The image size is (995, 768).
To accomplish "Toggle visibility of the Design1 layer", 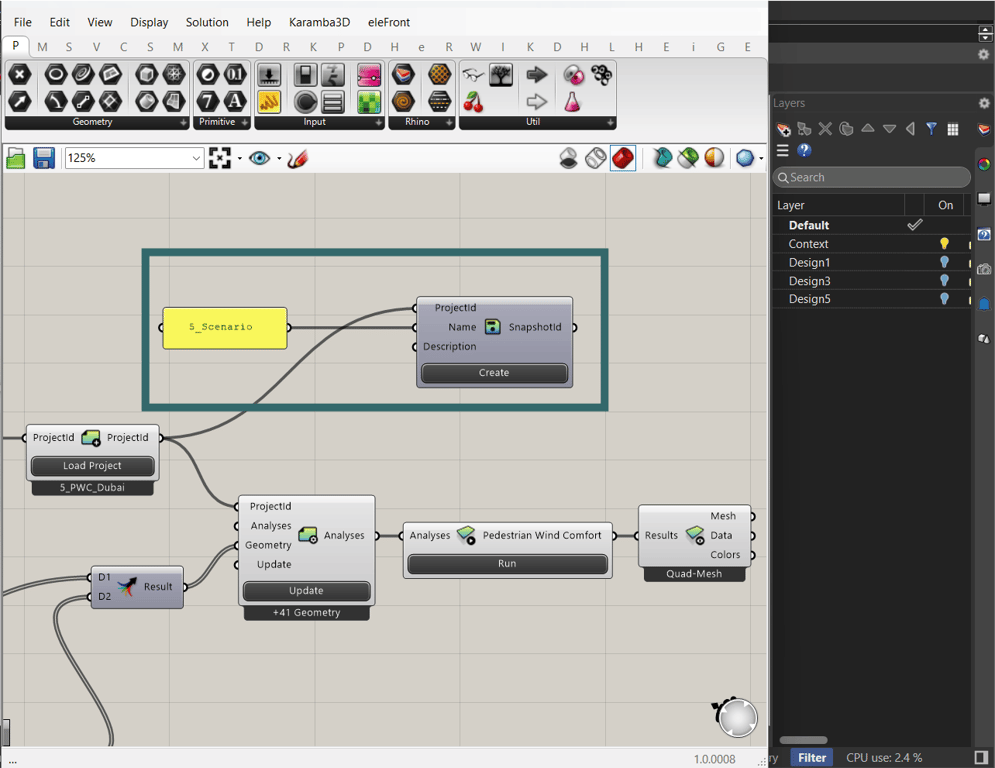I will pos(944,263).
